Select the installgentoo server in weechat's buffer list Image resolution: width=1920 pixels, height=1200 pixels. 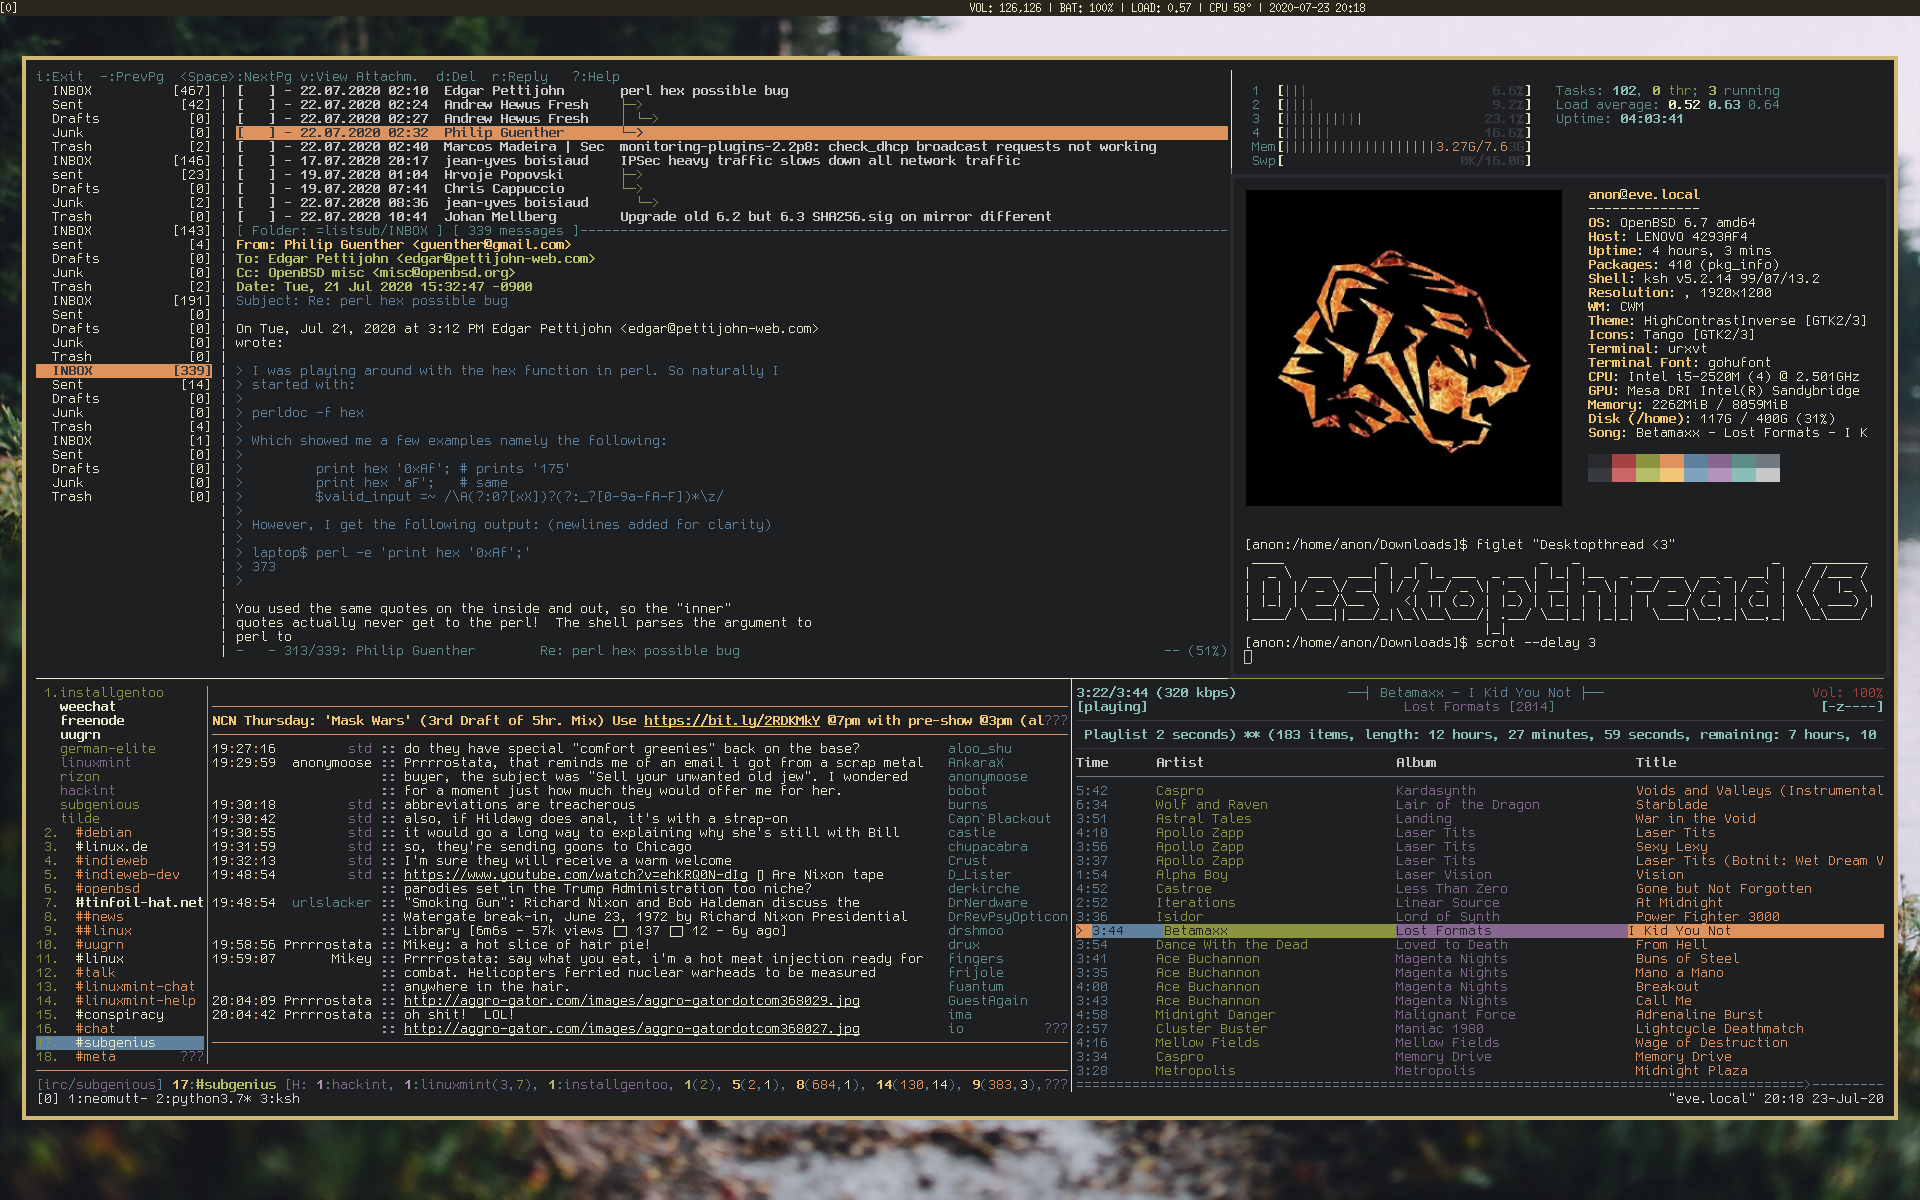[112, 692]
